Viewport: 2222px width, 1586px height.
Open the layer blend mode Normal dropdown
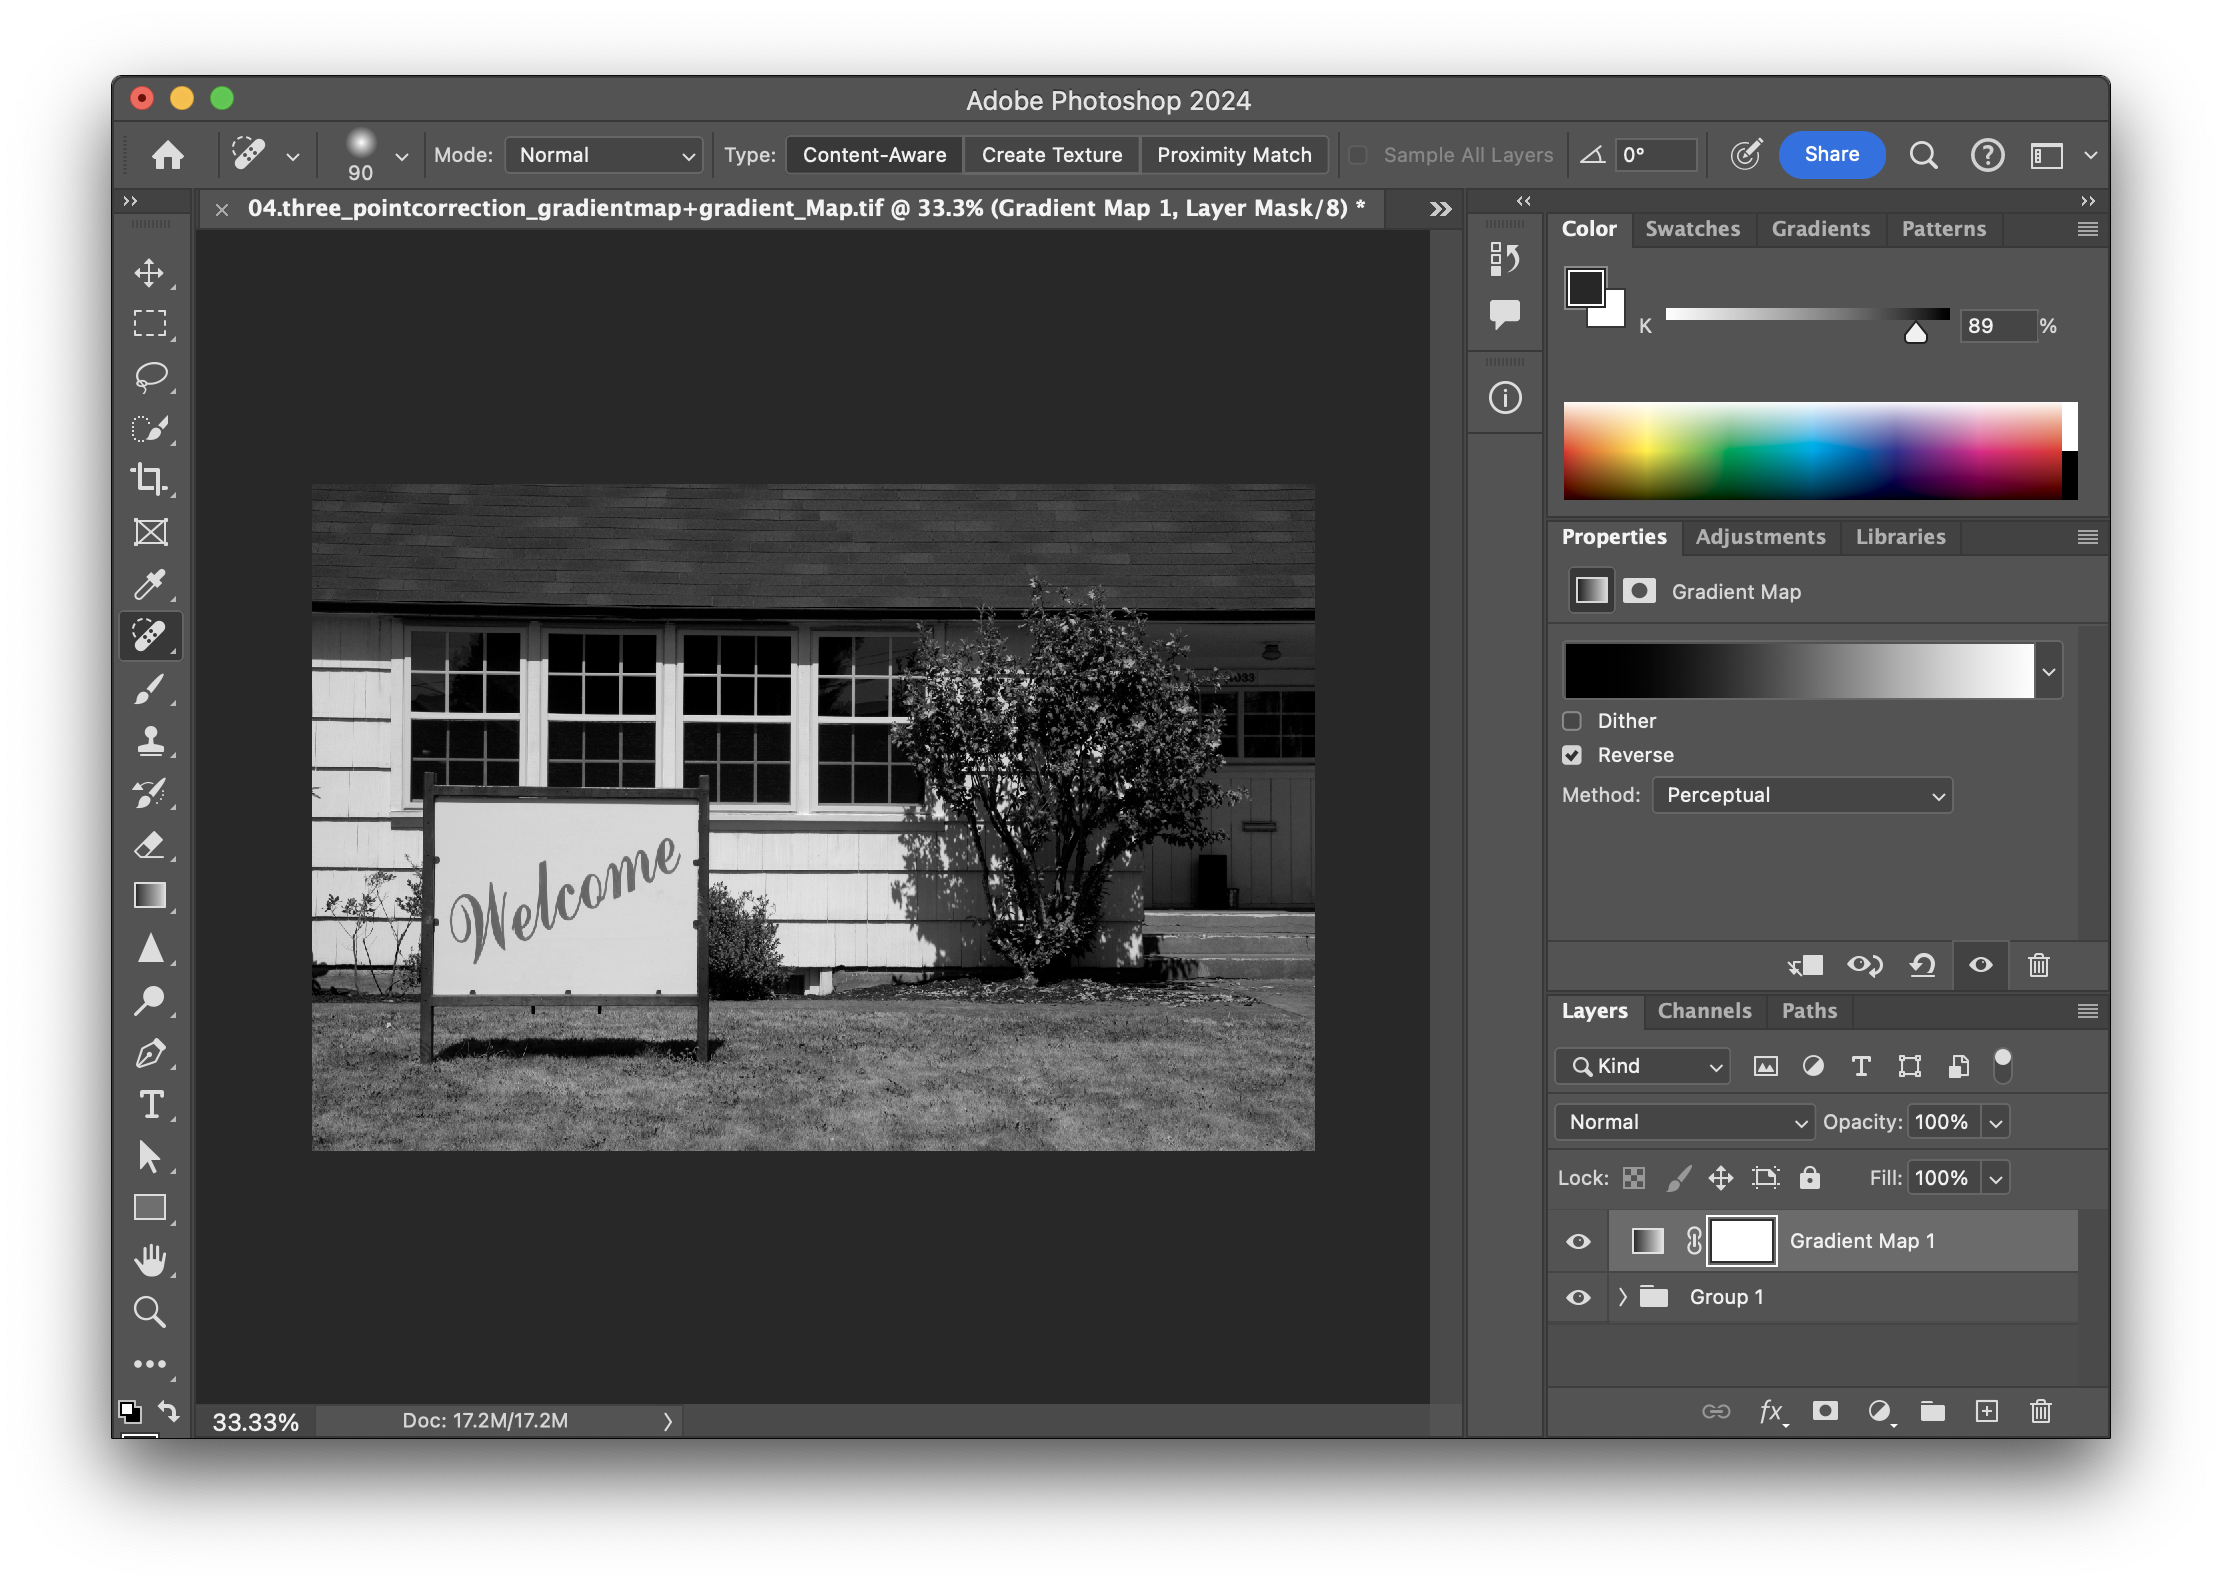(1685, 1122)
